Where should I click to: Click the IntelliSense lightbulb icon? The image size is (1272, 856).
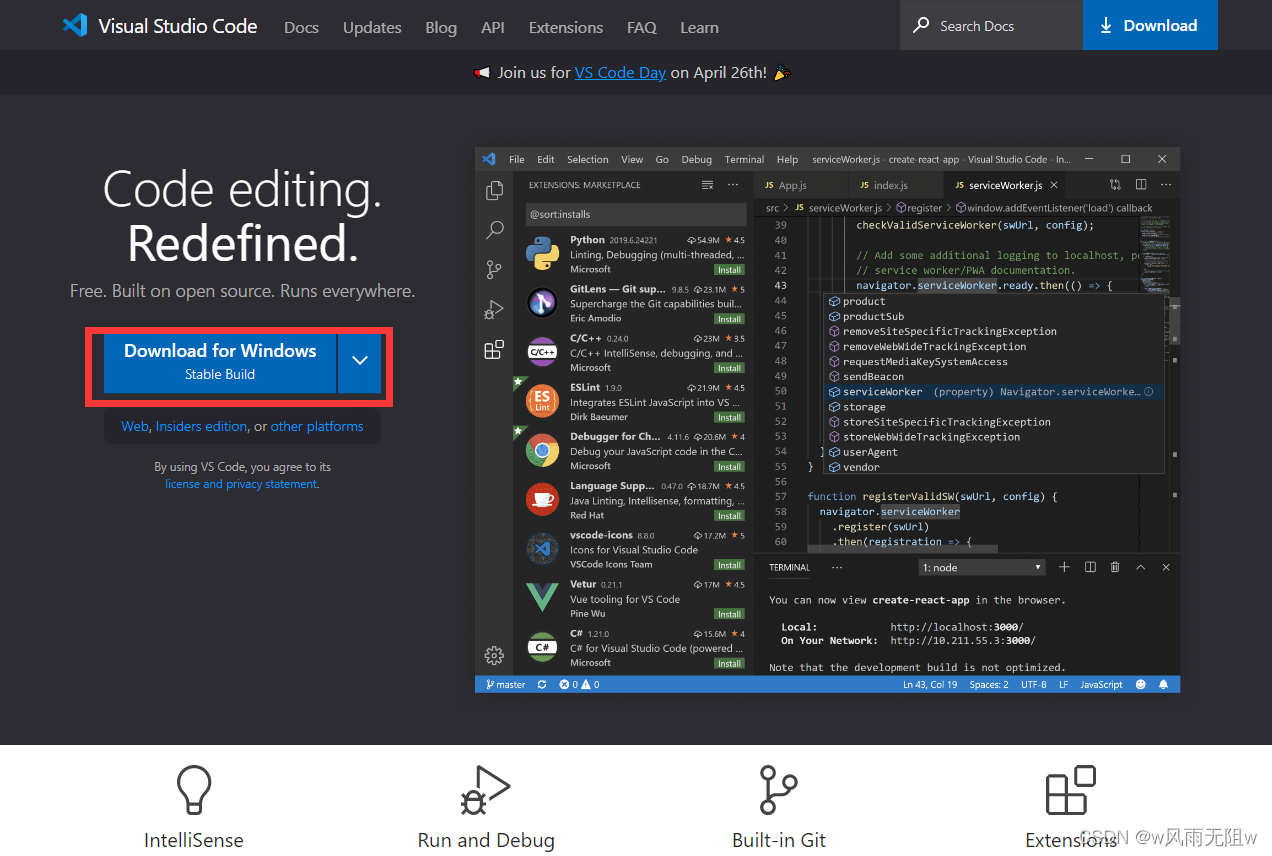pyautogui.click(x=193, y=791)
